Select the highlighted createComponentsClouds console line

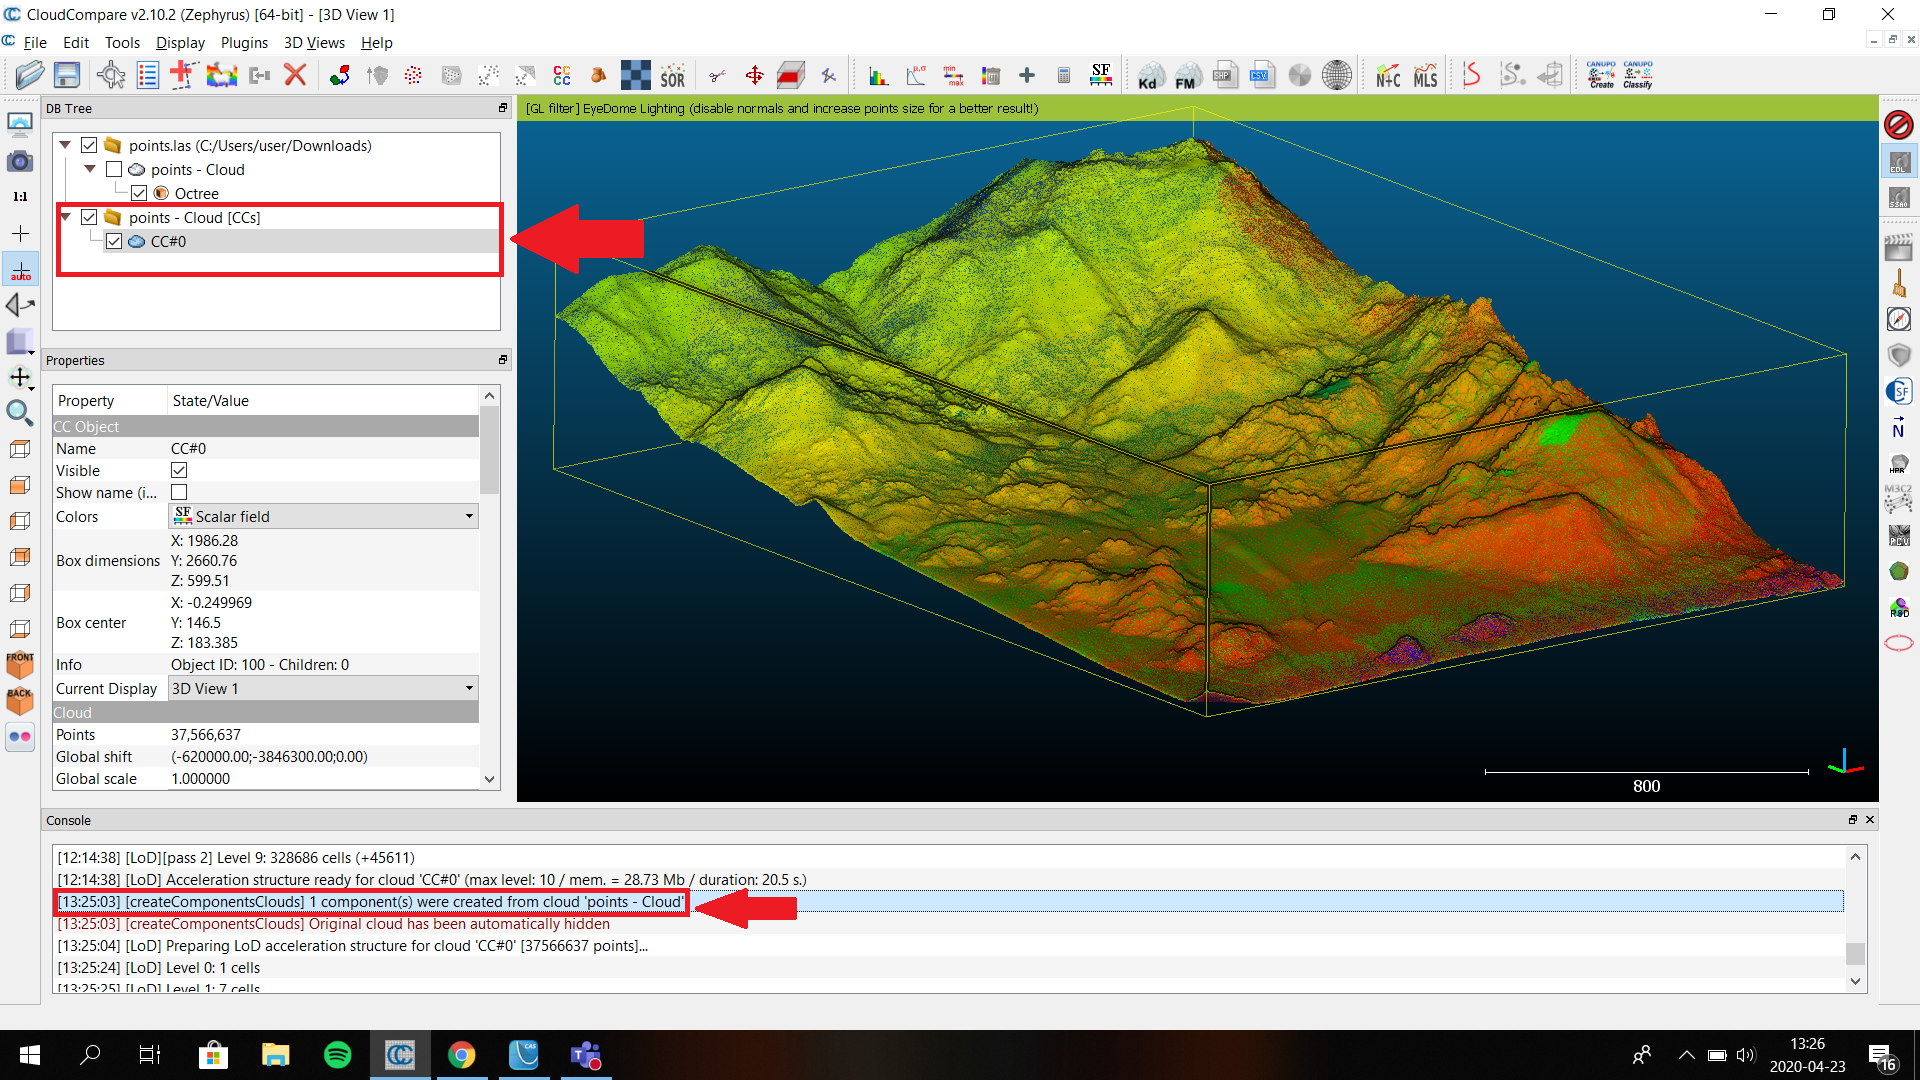coord(948,902)
